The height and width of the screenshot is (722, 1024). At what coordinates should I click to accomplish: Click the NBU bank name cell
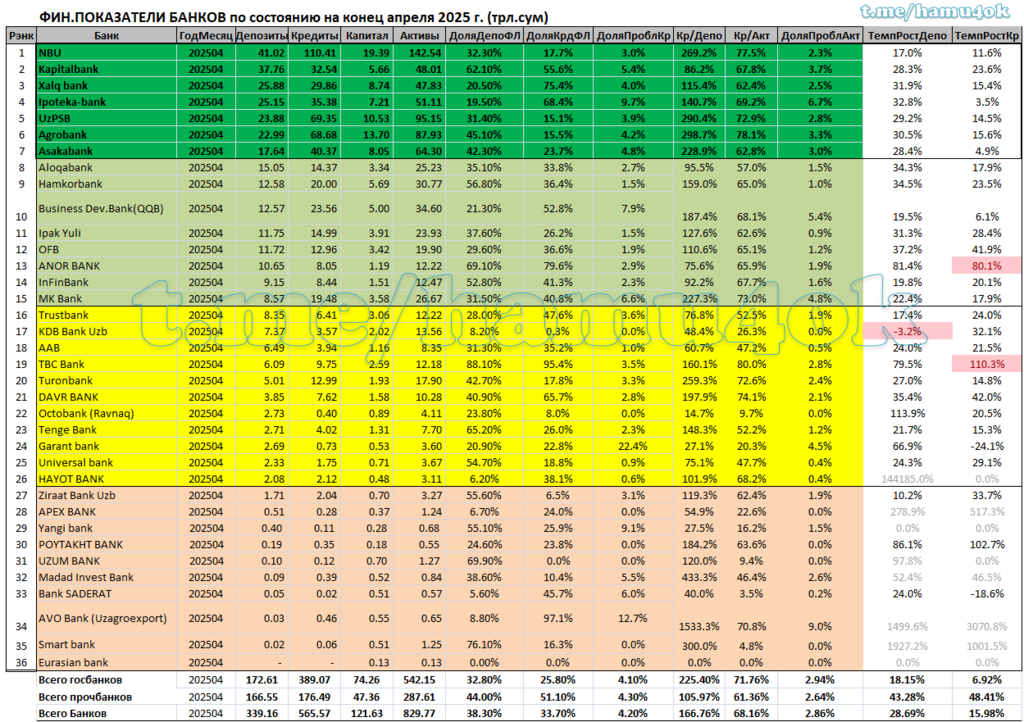coord(50,53)
